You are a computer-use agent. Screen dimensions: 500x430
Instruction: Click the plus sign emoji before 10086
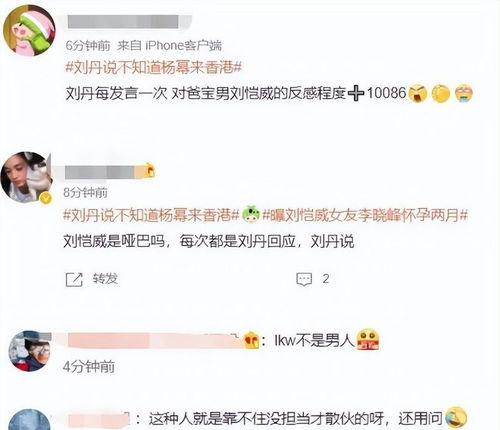pos(356,94)
